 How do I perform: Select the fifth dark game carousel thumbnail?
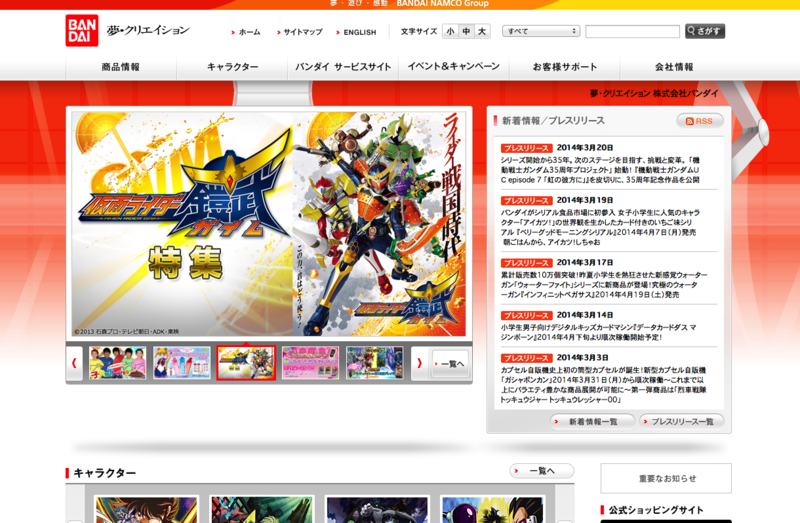coord(374,363)
